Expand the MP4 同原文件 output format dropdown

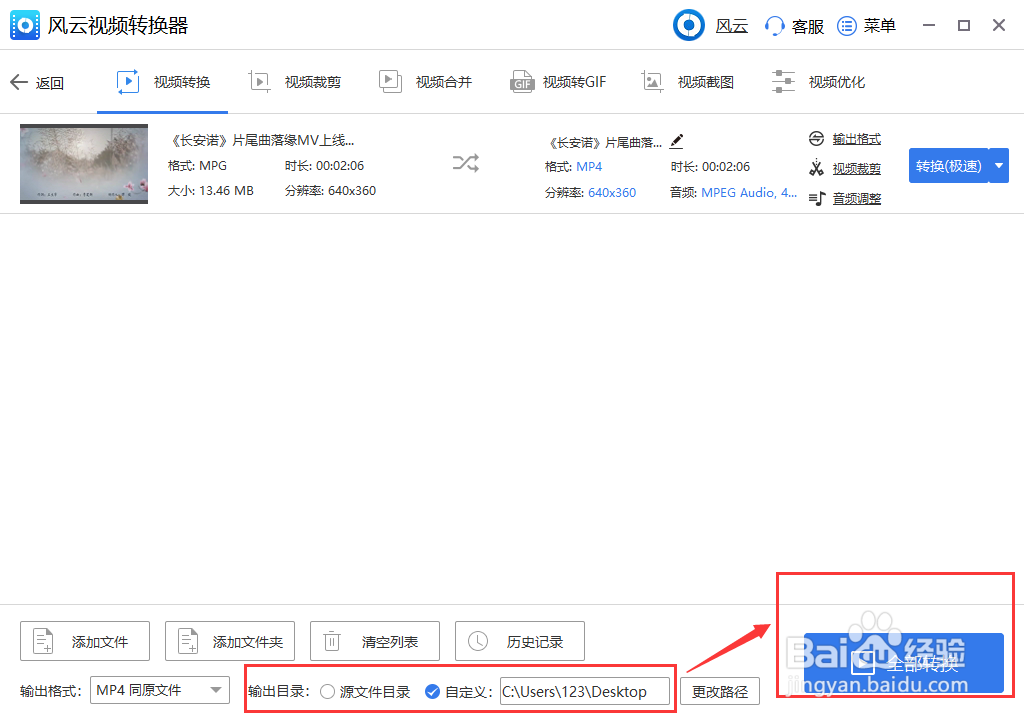pyautogui.click(x=160, y=690)
